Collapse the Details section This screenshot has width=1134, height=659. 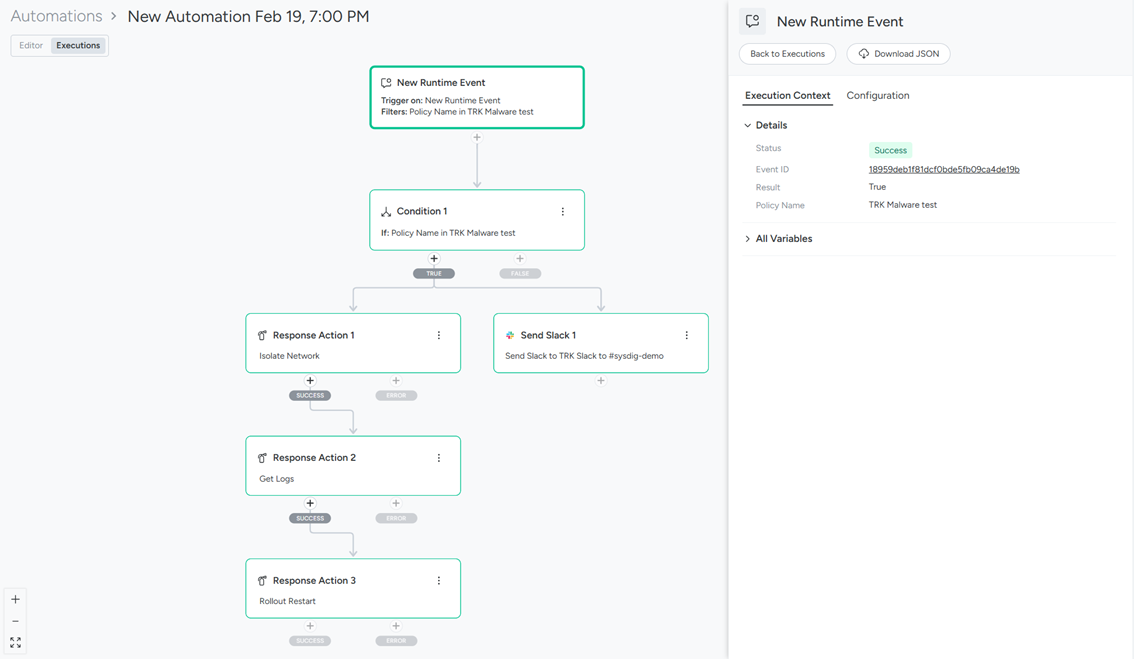(748, 126)
